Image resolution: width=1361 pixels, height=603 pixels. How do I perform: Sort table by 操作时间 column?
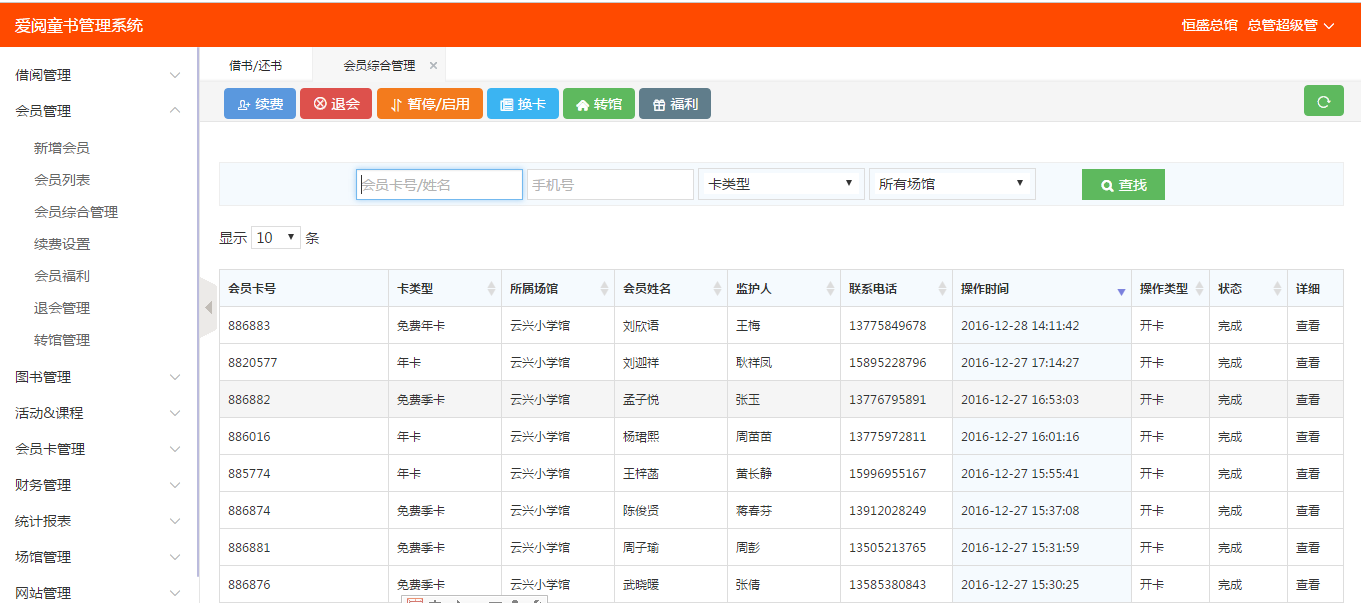click(1040, 289)
